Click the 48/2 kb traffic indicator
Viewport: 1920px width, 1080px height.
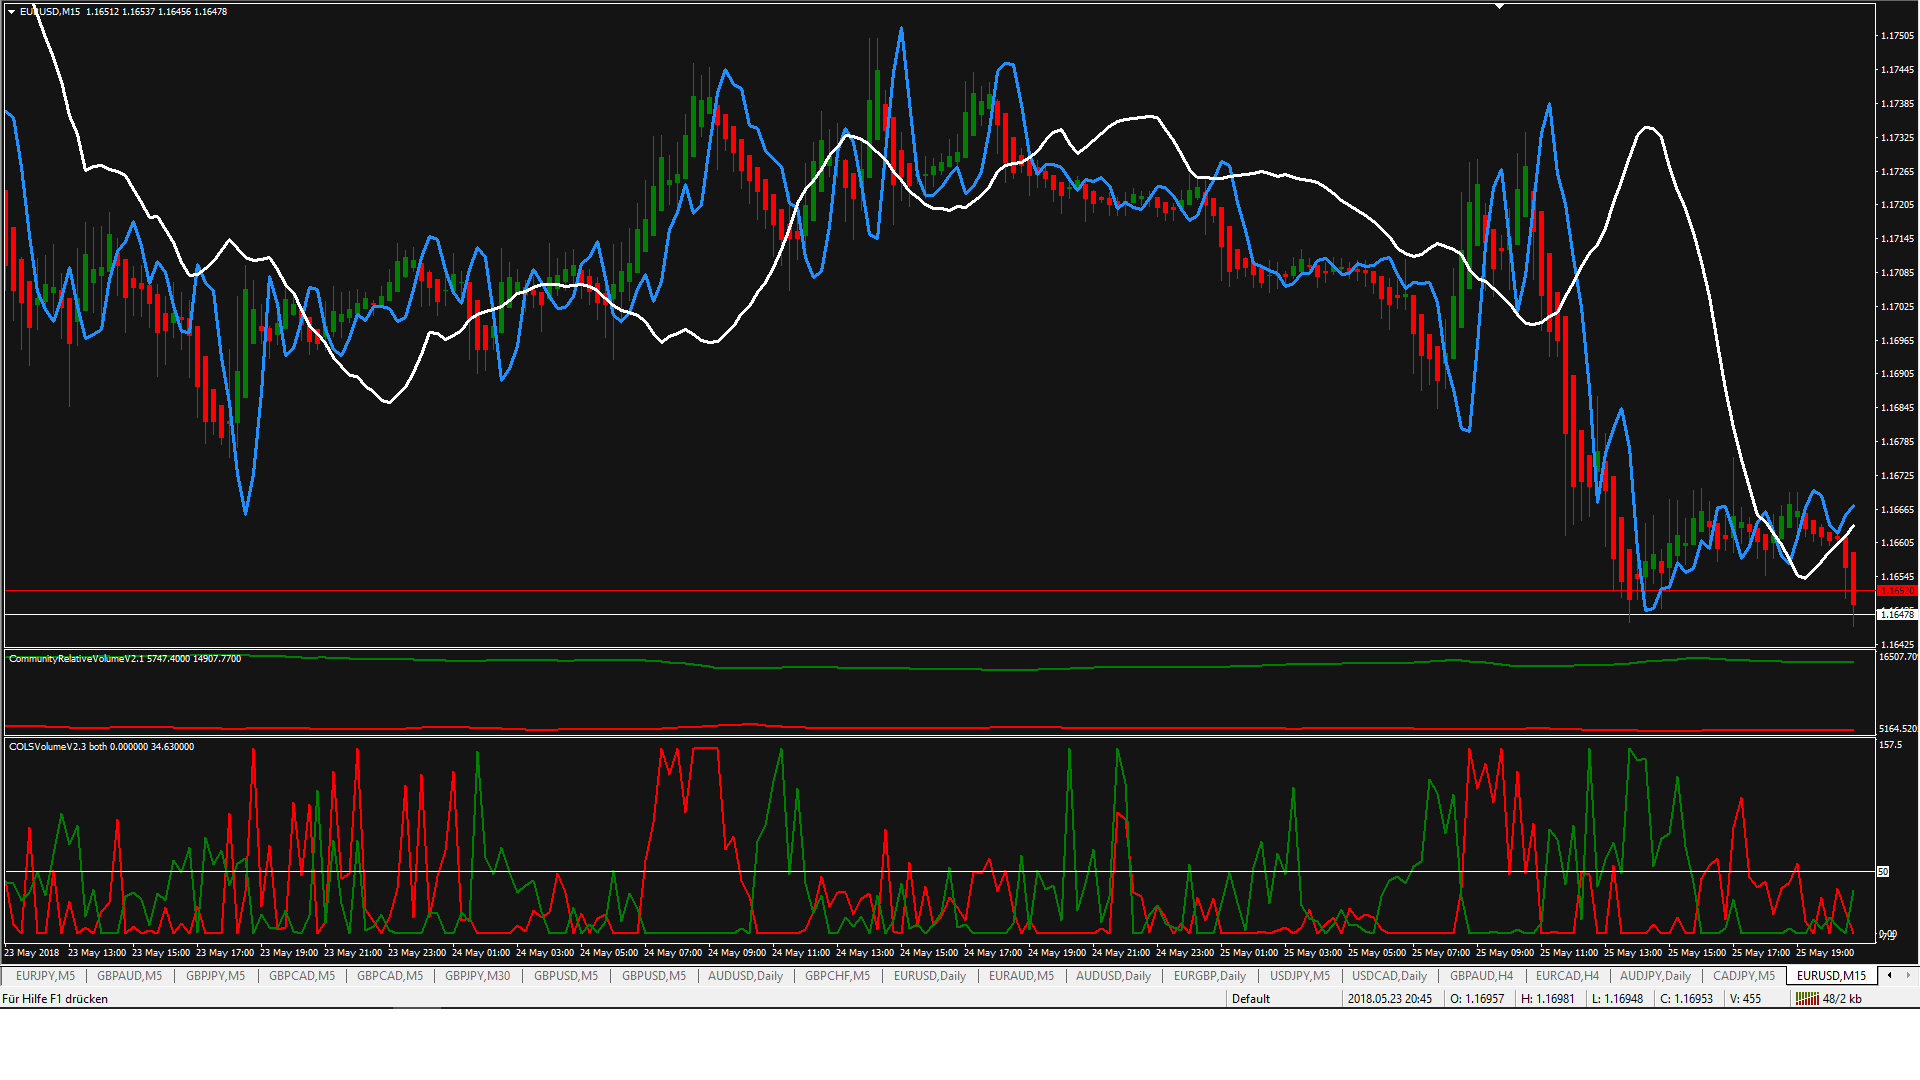coord(1841,999)
